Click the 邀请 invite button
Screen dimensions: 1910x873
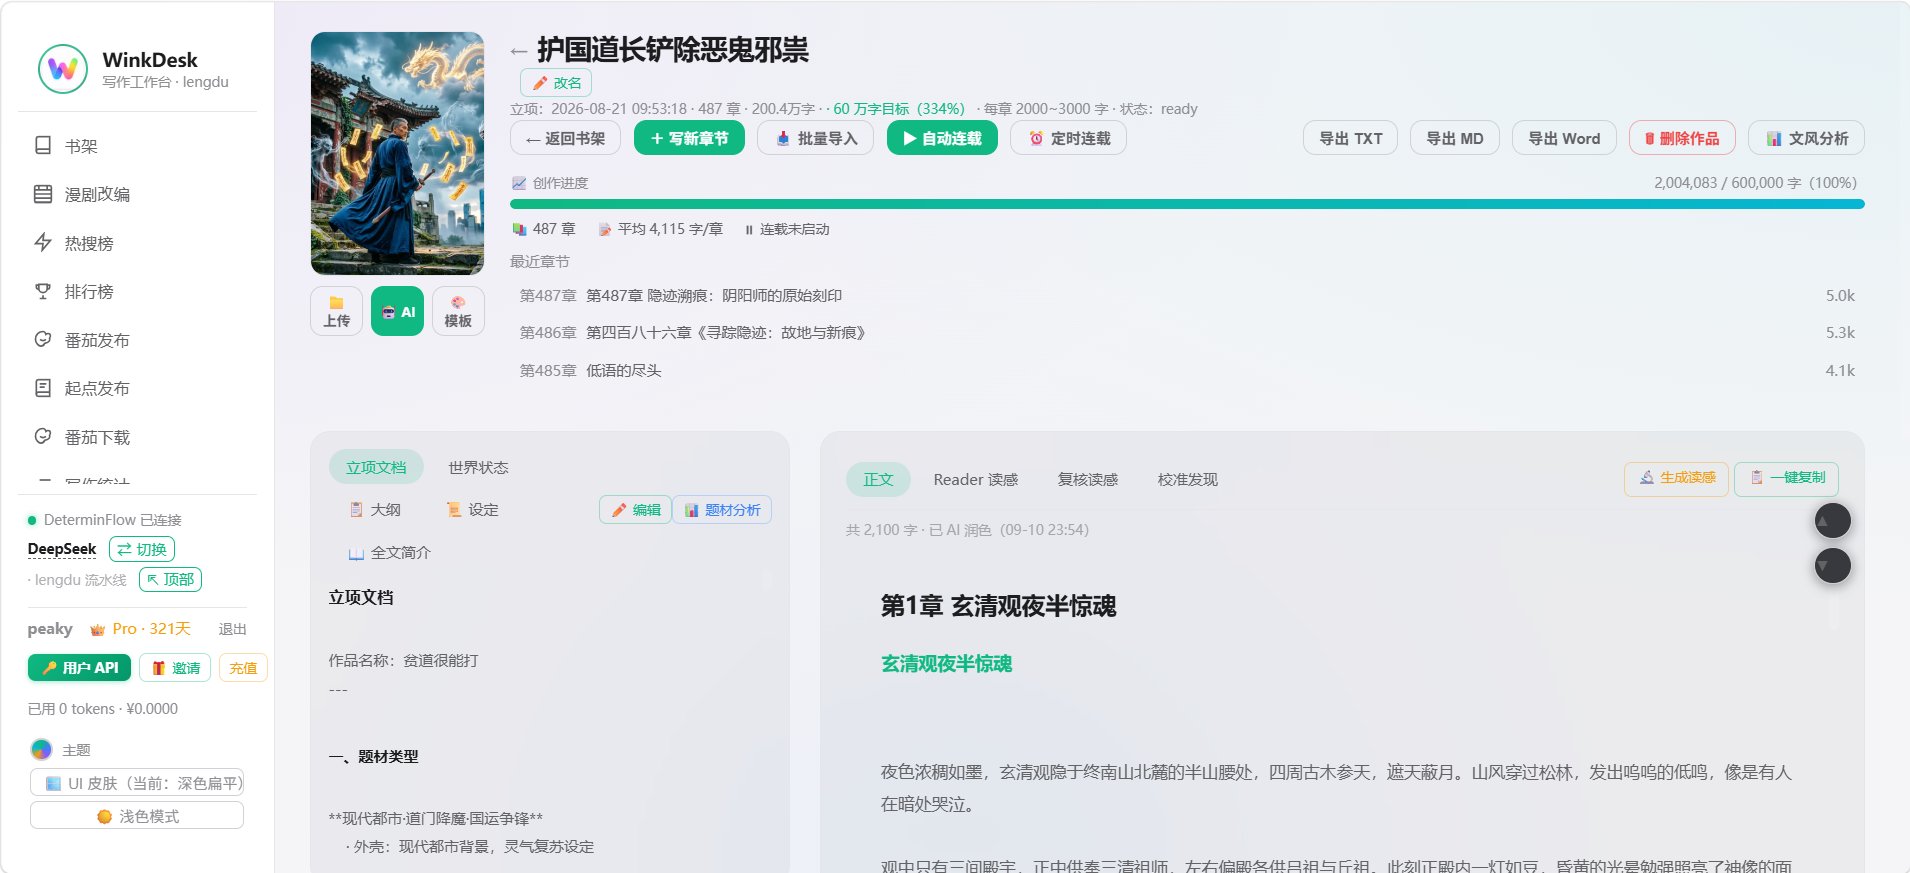175,668
